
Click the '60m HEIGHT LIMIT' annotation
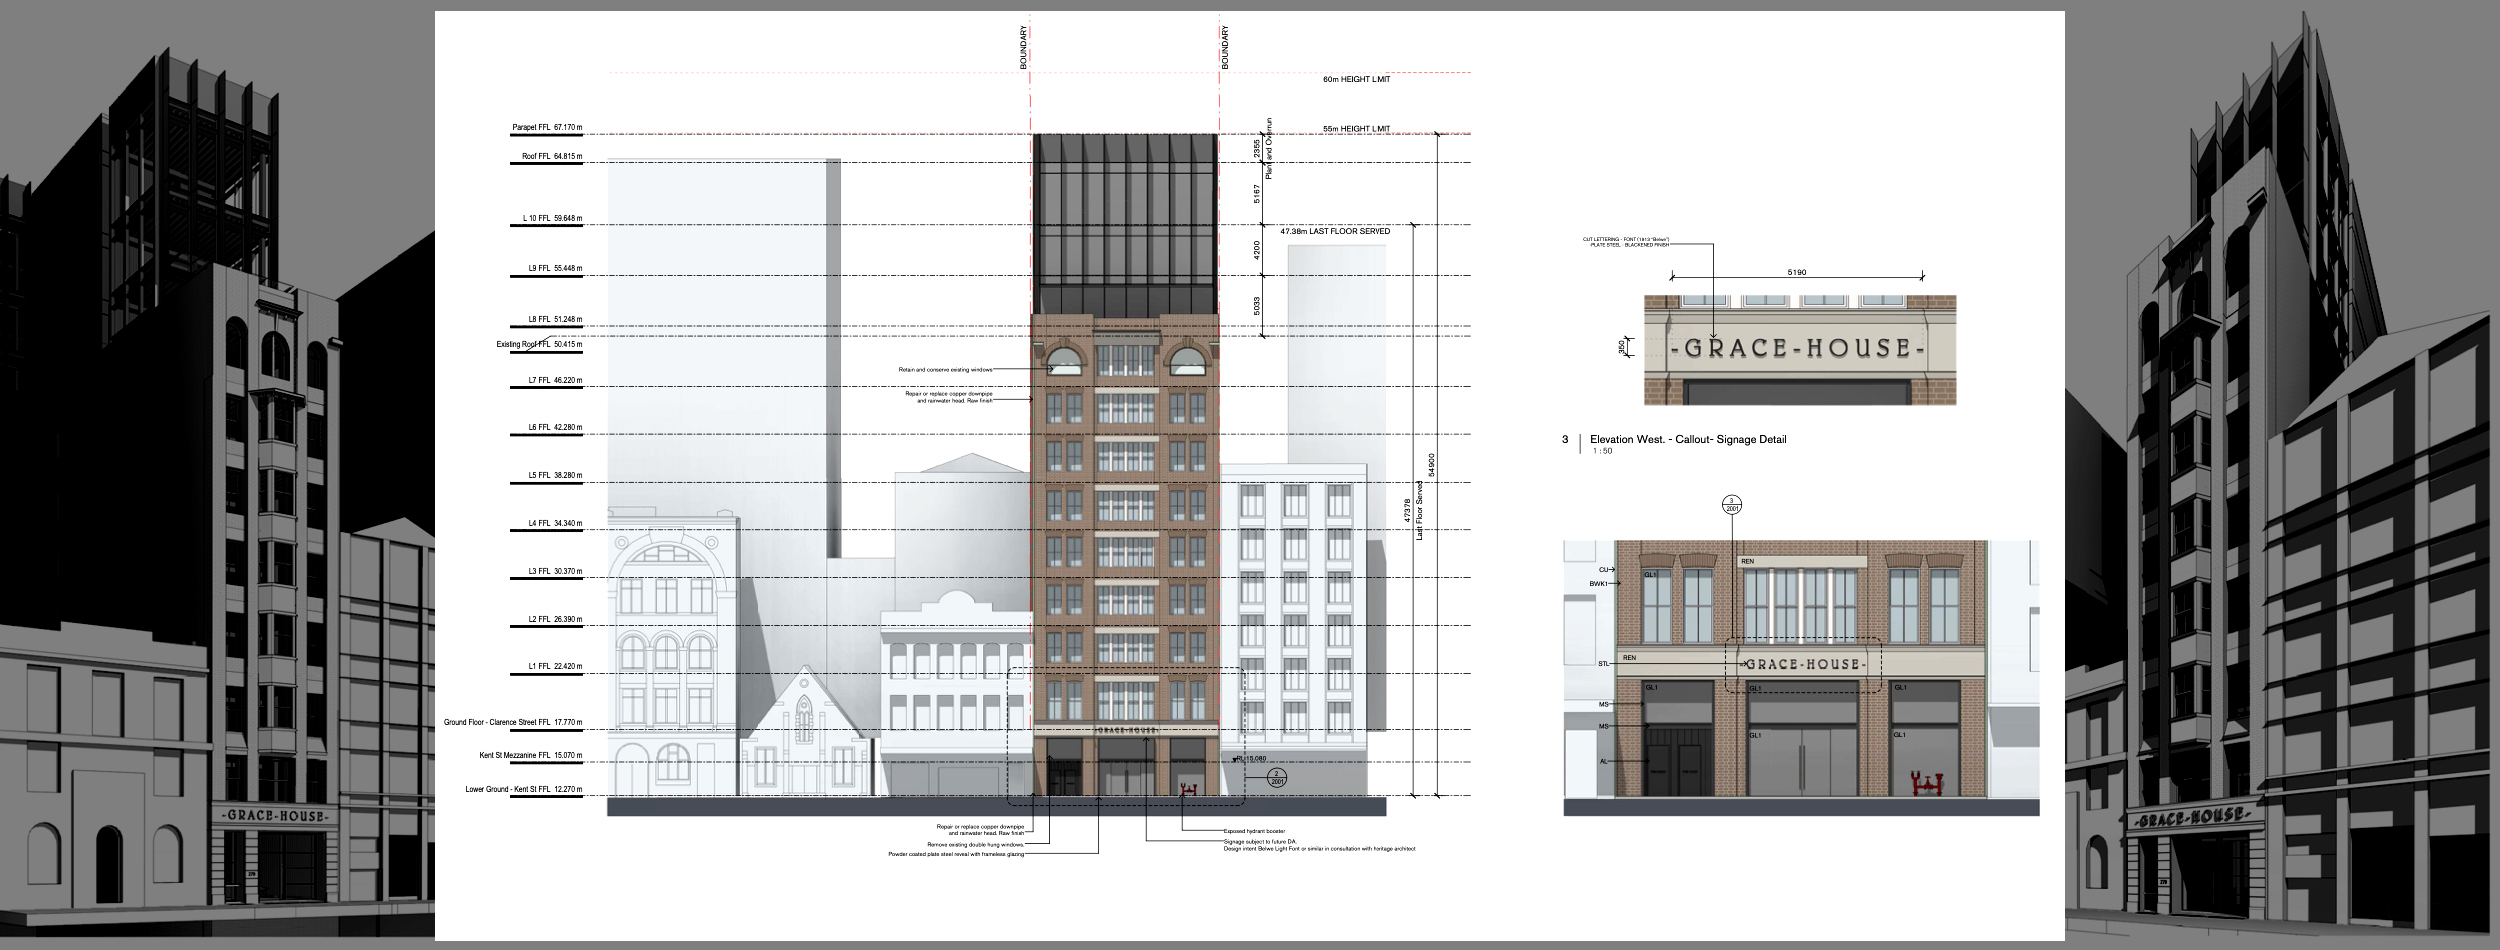[1356, 79]
